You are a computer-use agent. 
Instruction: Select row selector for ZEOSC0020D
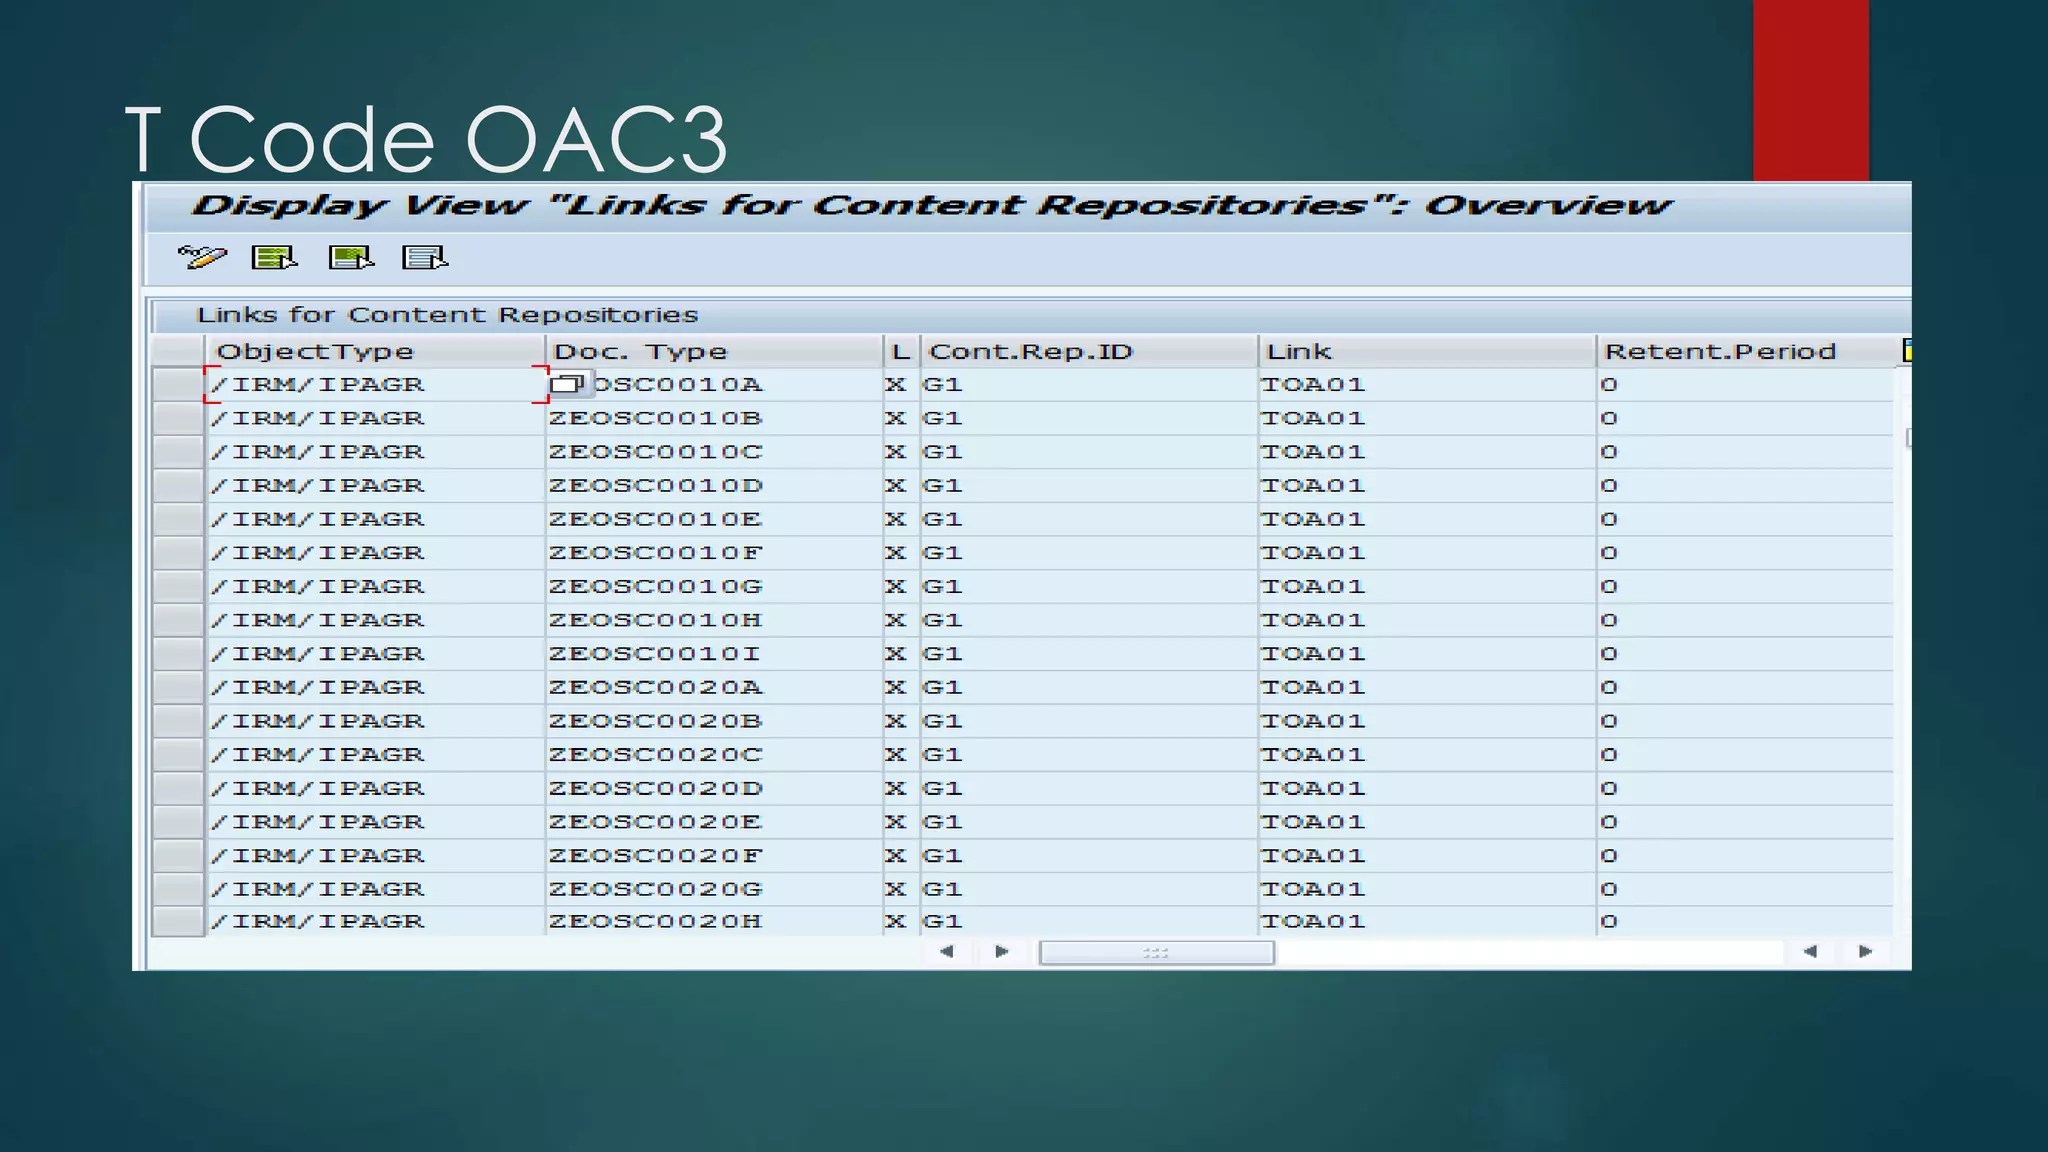178,788
